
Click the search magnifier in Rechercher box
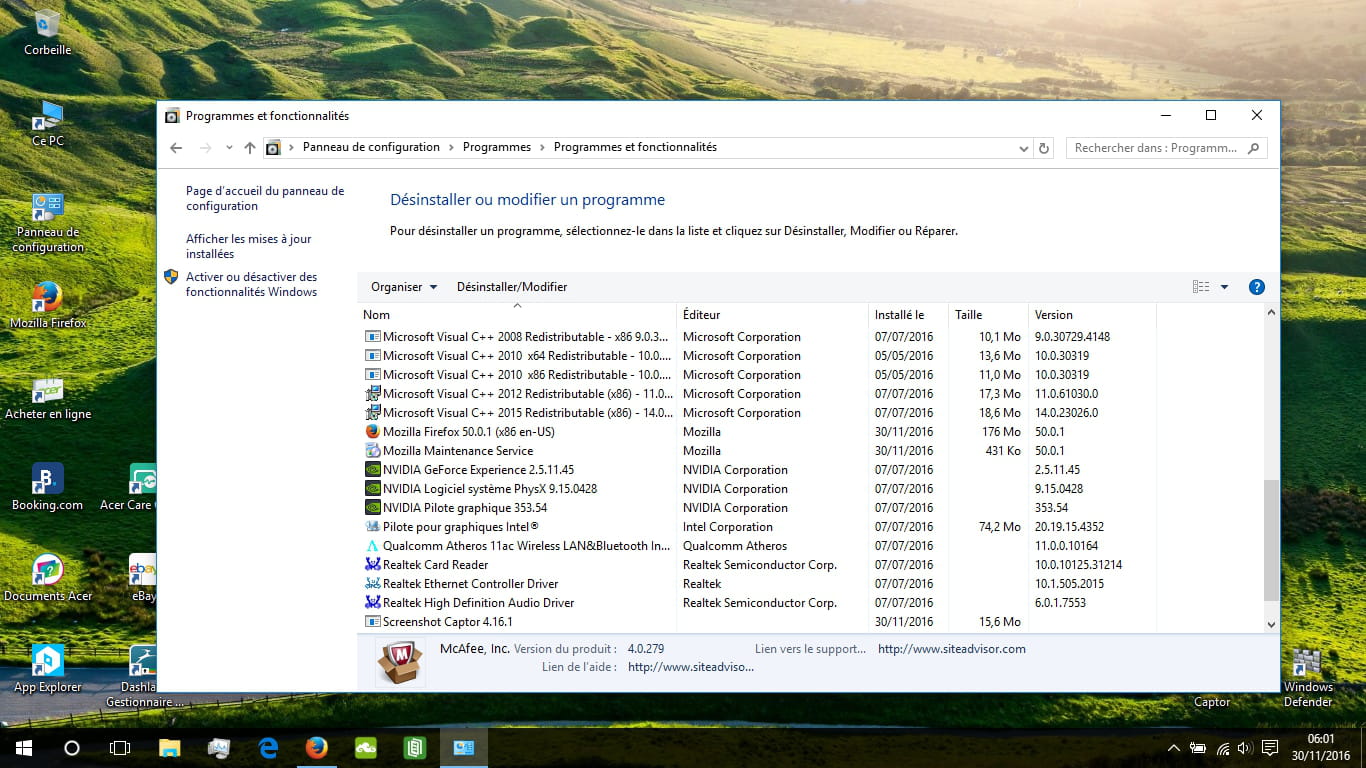click(x=1254, y=148)
